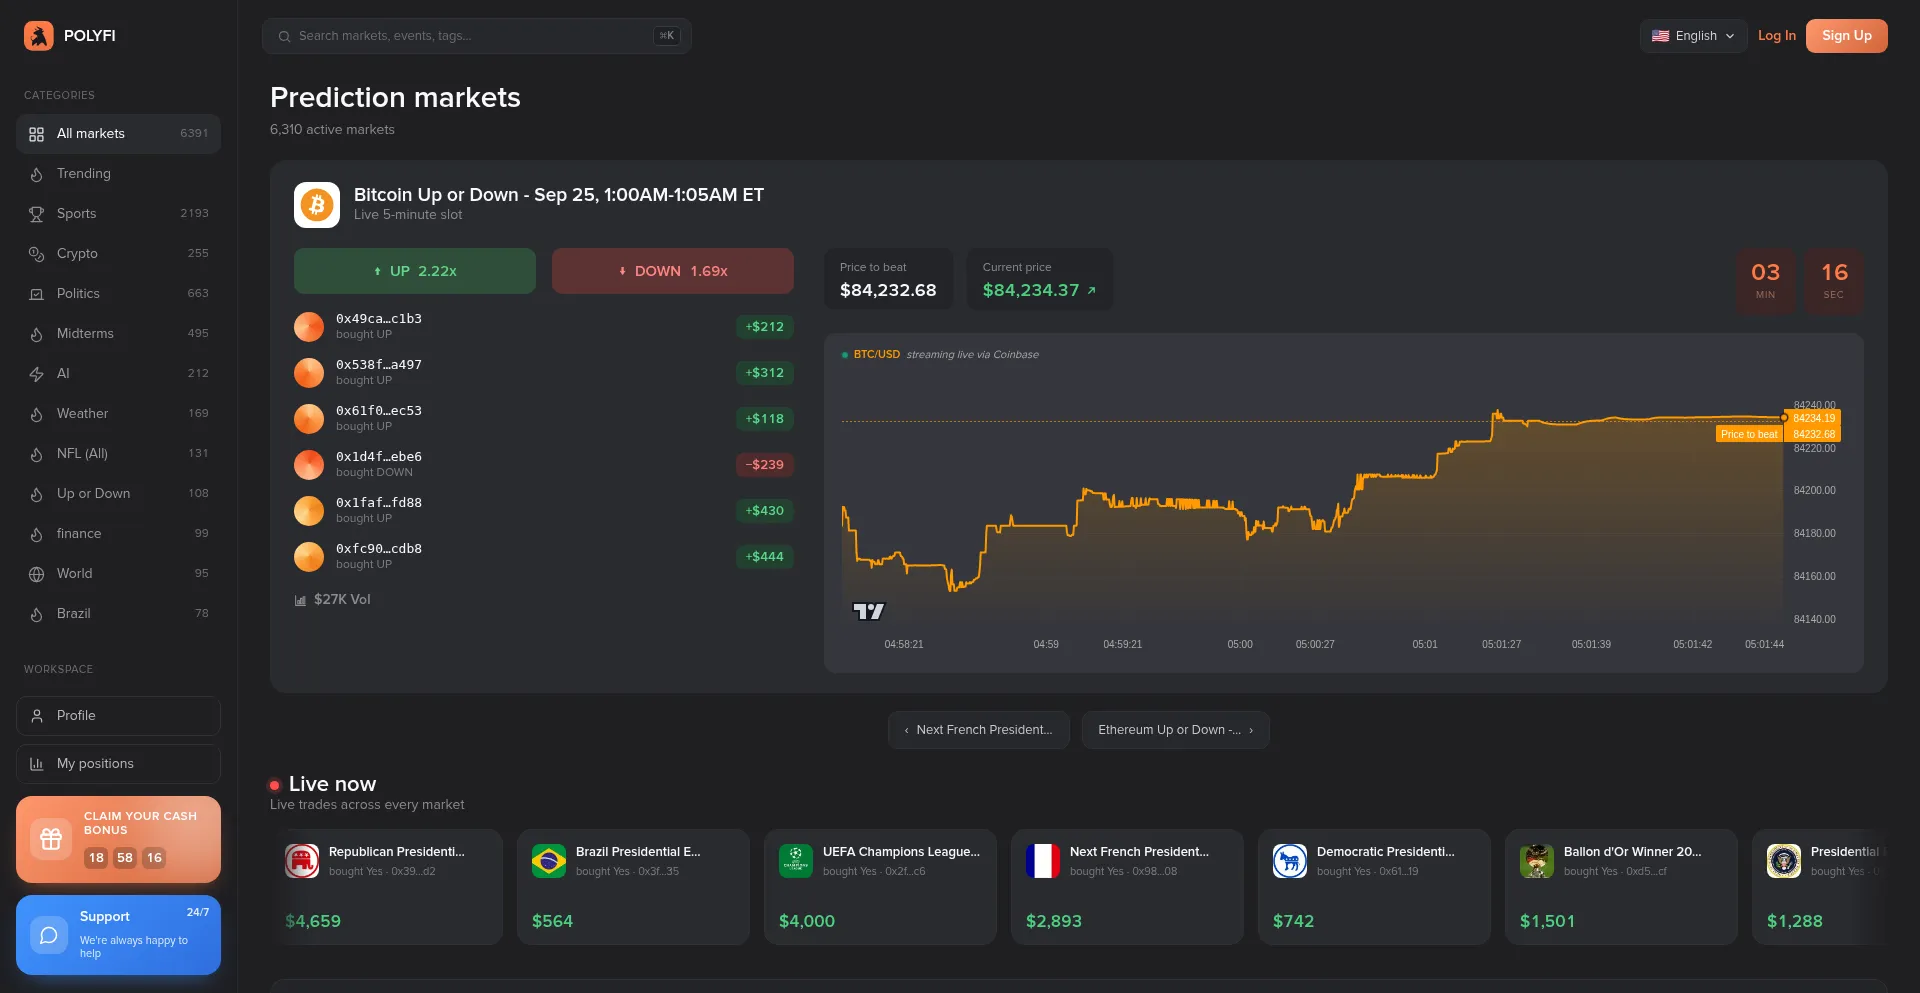Click the My positions chart icon
Viewport: 1920px width, 993px height.
click(x=37, y=764)
